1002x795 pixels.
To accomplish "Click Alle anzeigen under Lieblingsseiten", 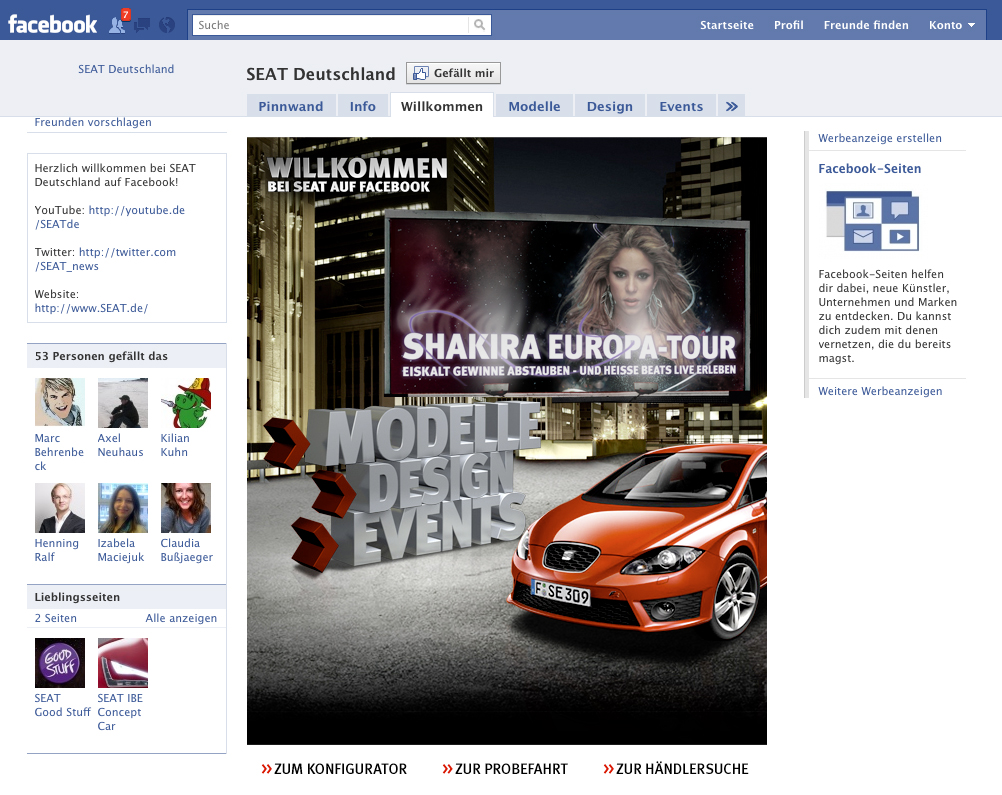I will [181, 618].
